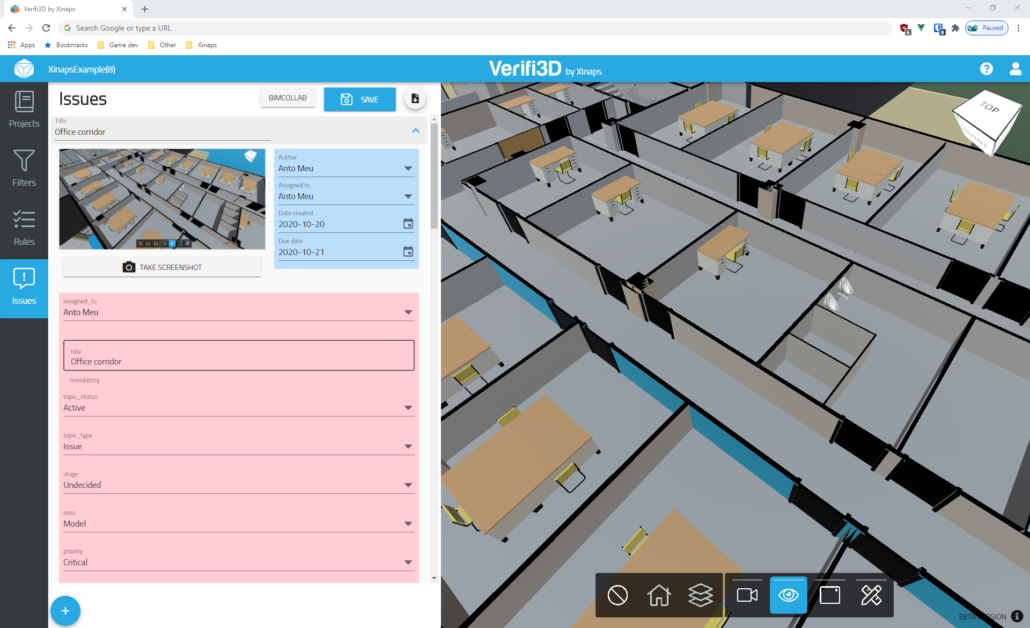Open the Apps bookmark shortcut
Viewport: 1030px width, 628px height.
pyautogui.click(x=21, y=45)
